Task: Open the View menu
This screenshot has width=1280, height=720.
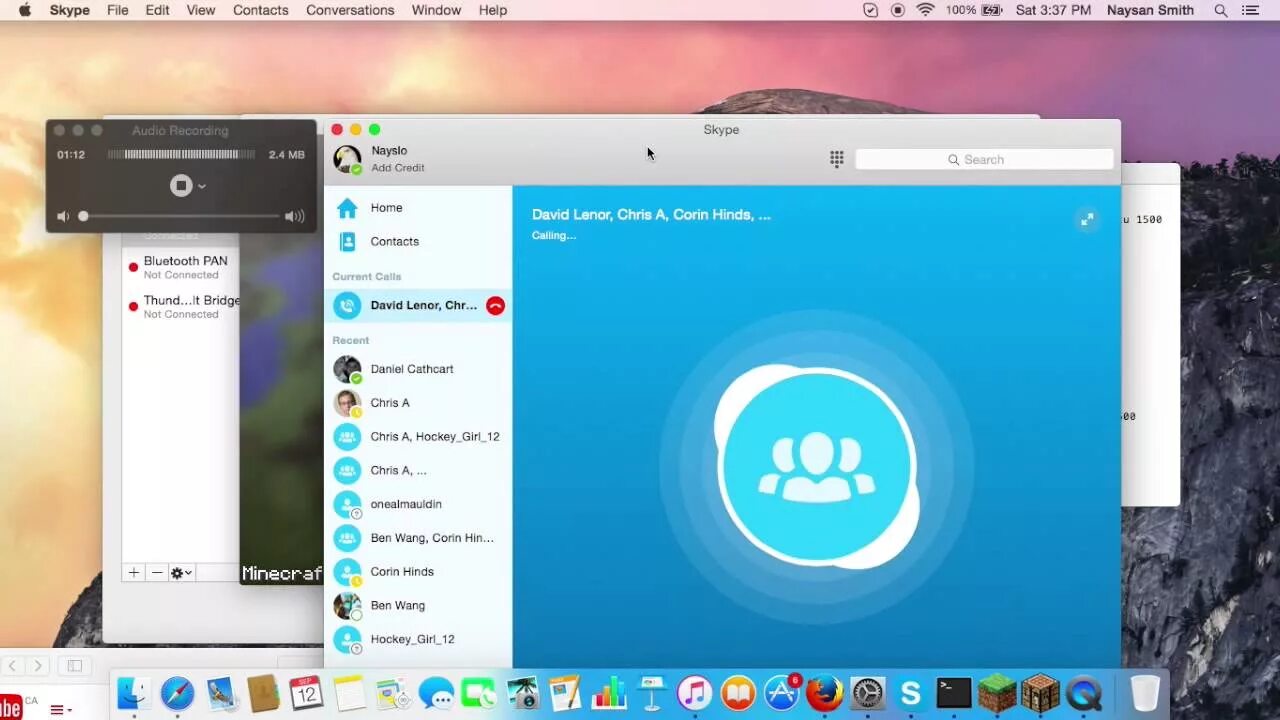Action: coord(201,10)
